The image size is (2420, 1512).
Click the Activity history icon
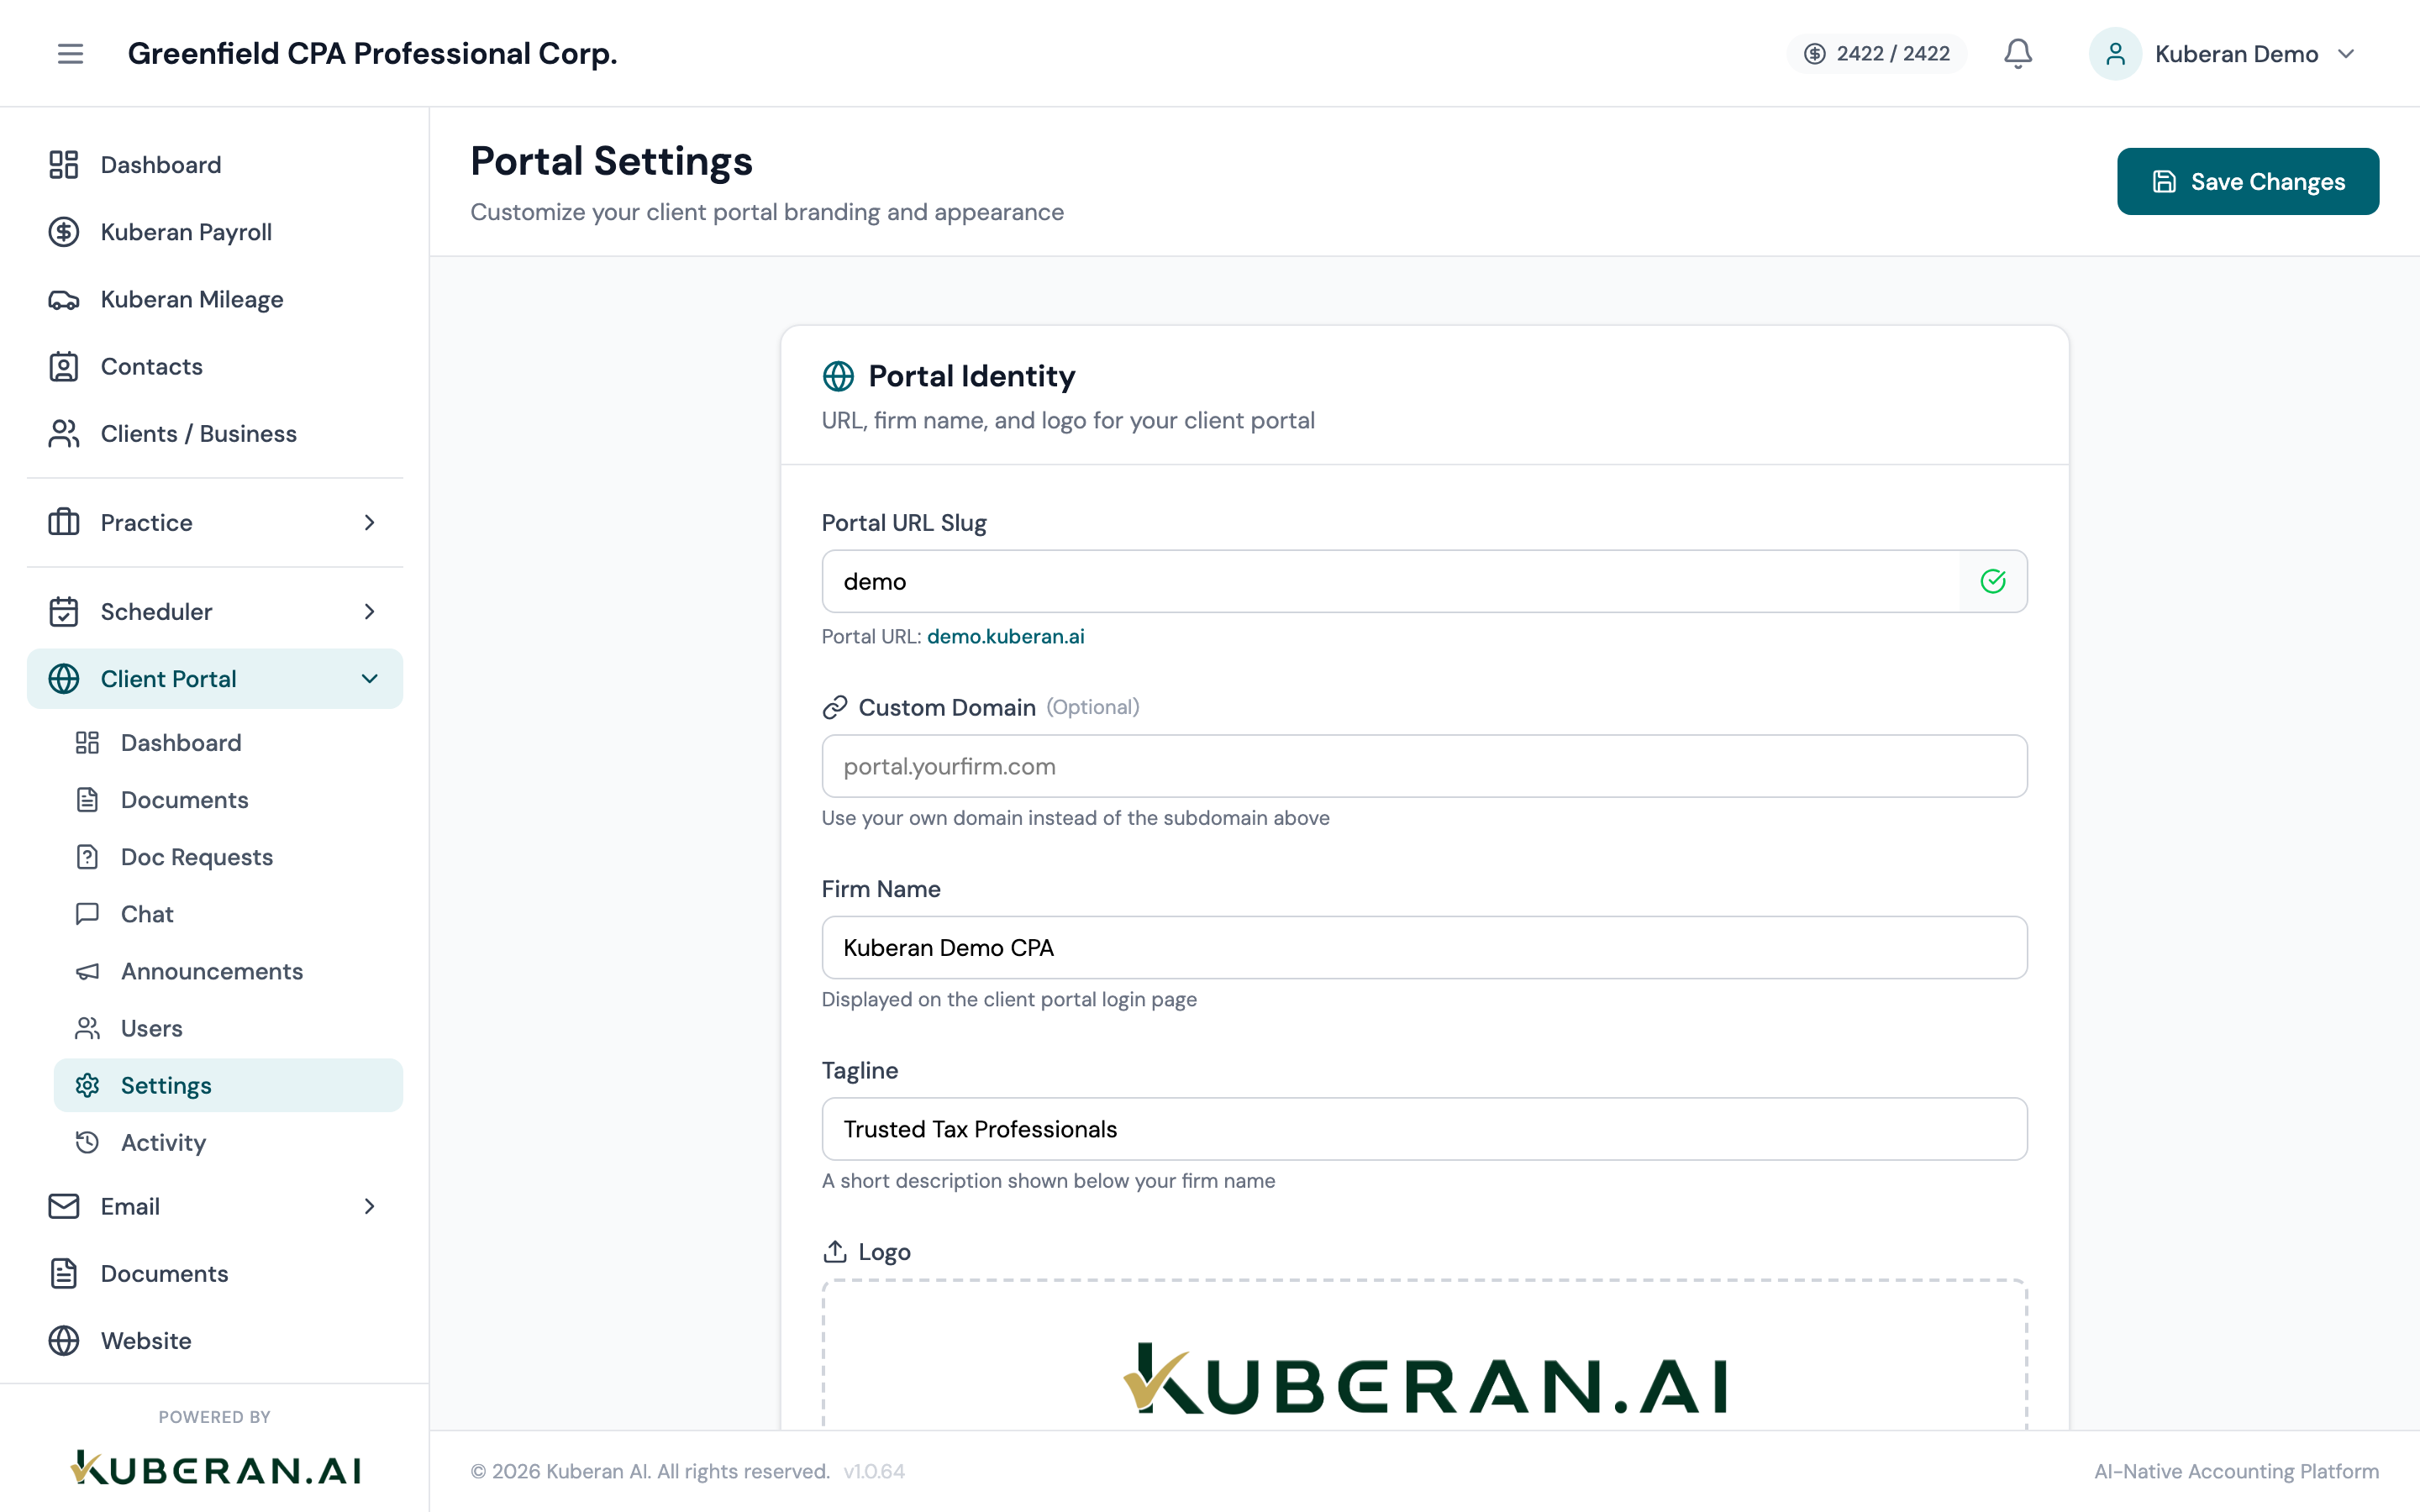coord(87,1142)
